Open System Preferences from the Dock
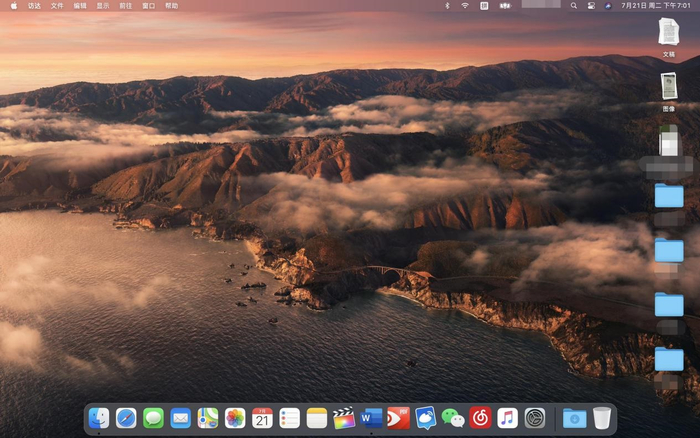This screenshot has height=438, width=700. 535,418
